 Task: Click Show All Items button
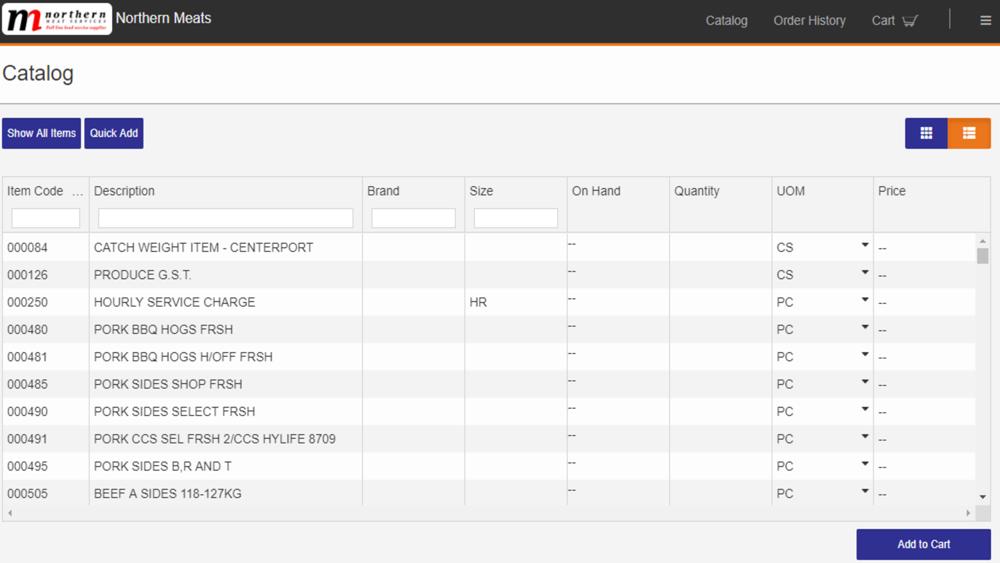(41, 133)
